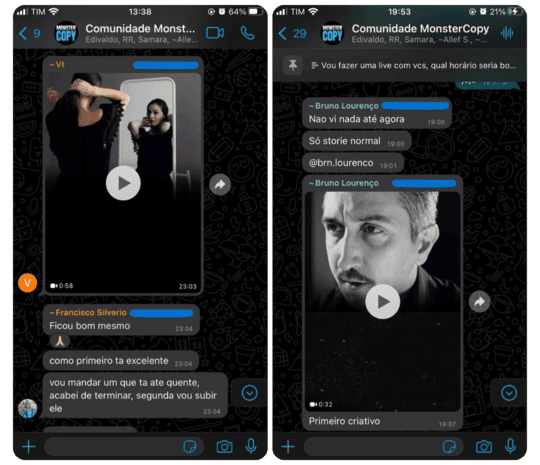Play the 0:32 Primeiro criativo video

pyautogui.click(x=383, y=302)
